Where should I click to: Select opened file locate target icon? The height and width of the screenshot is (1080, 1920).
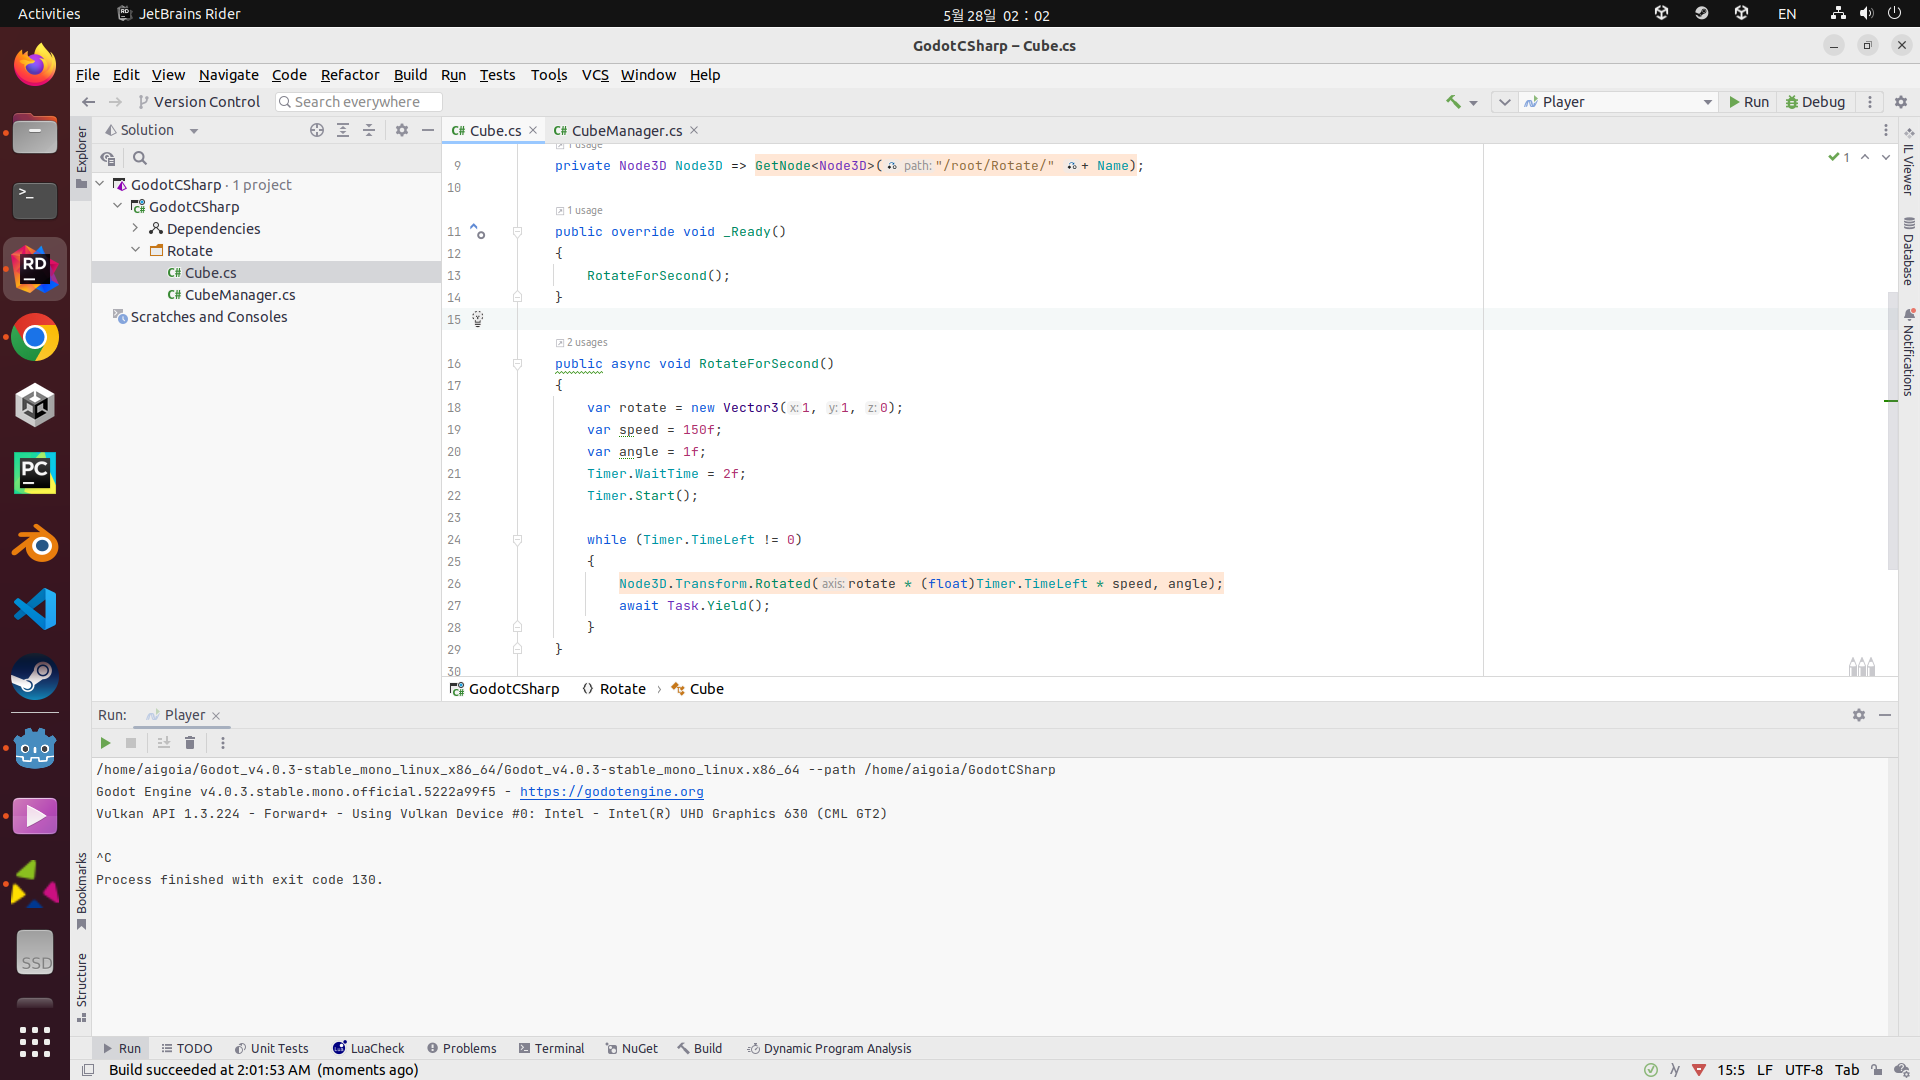[x=317, y=130]
